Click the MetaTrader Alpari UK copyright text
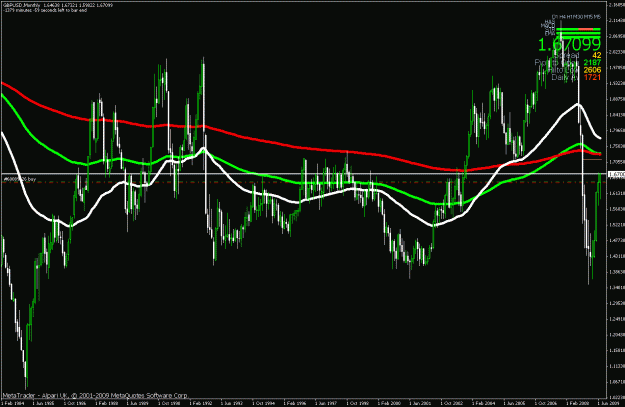 click(x=95, y=395)
